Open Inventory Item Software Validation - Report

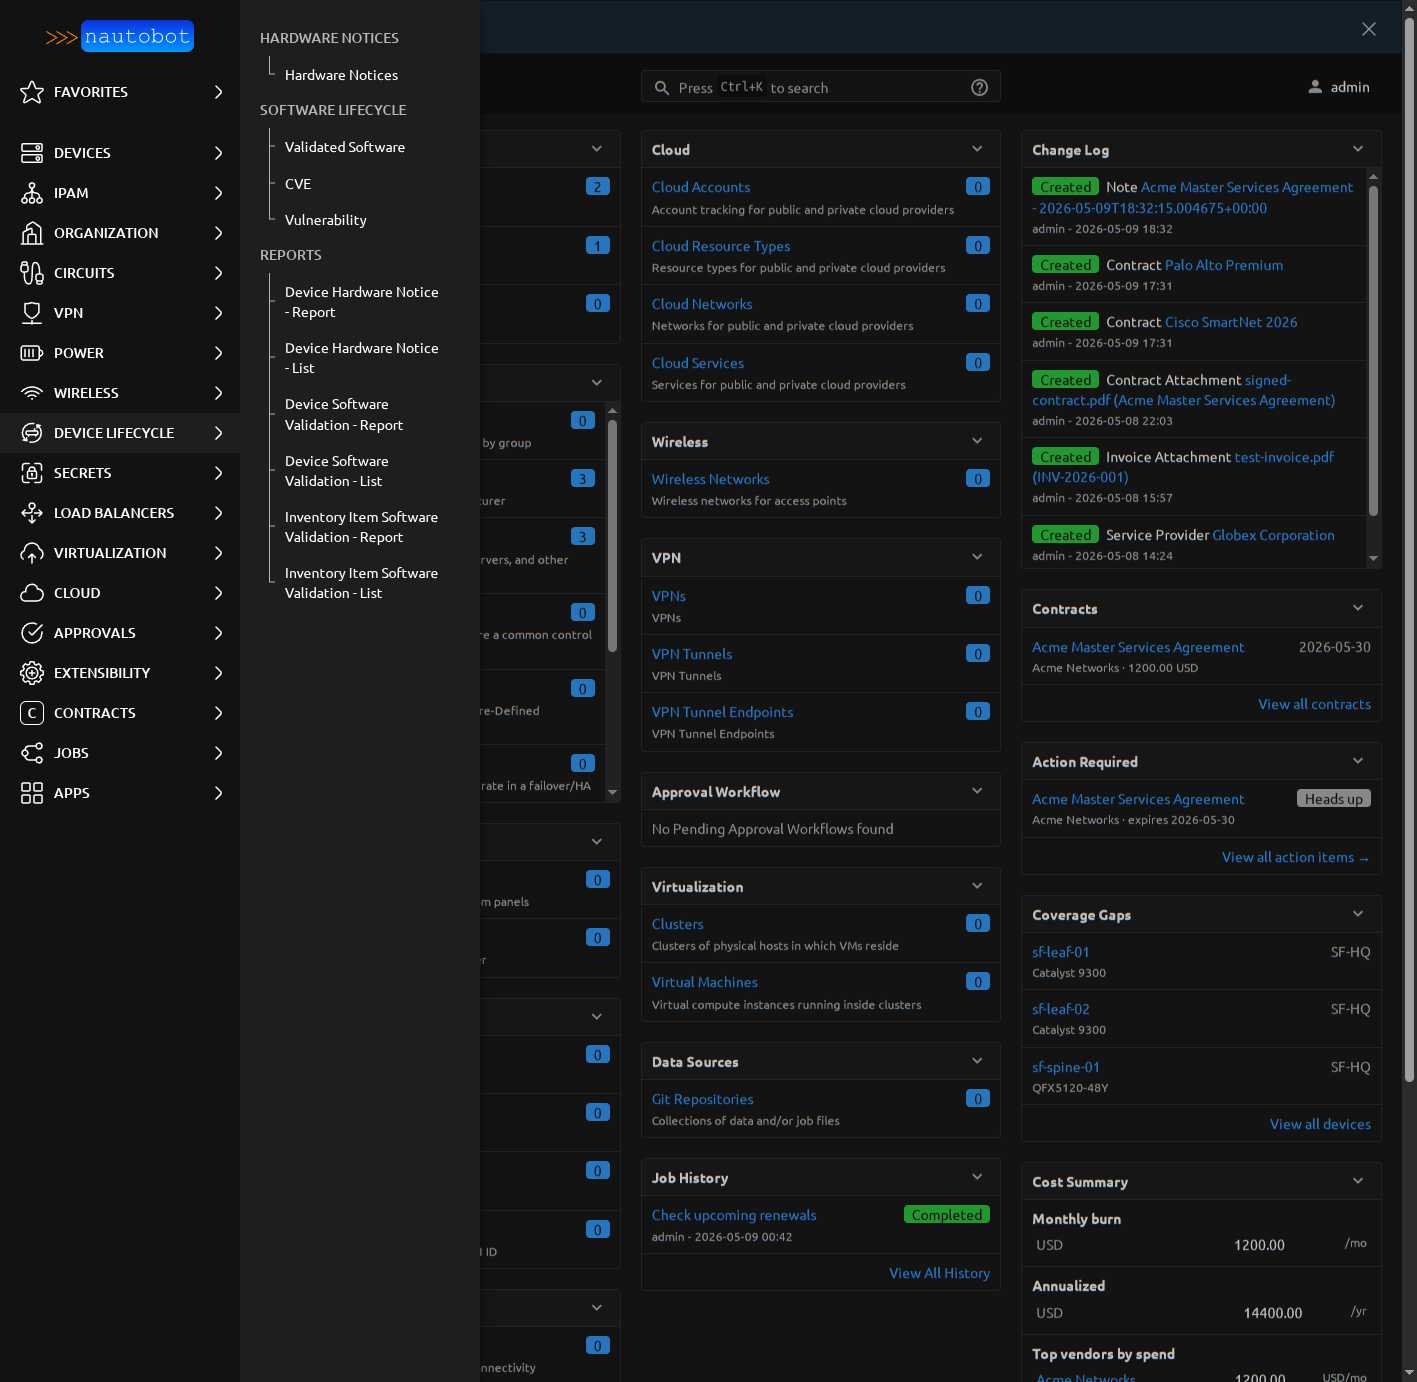362,527
